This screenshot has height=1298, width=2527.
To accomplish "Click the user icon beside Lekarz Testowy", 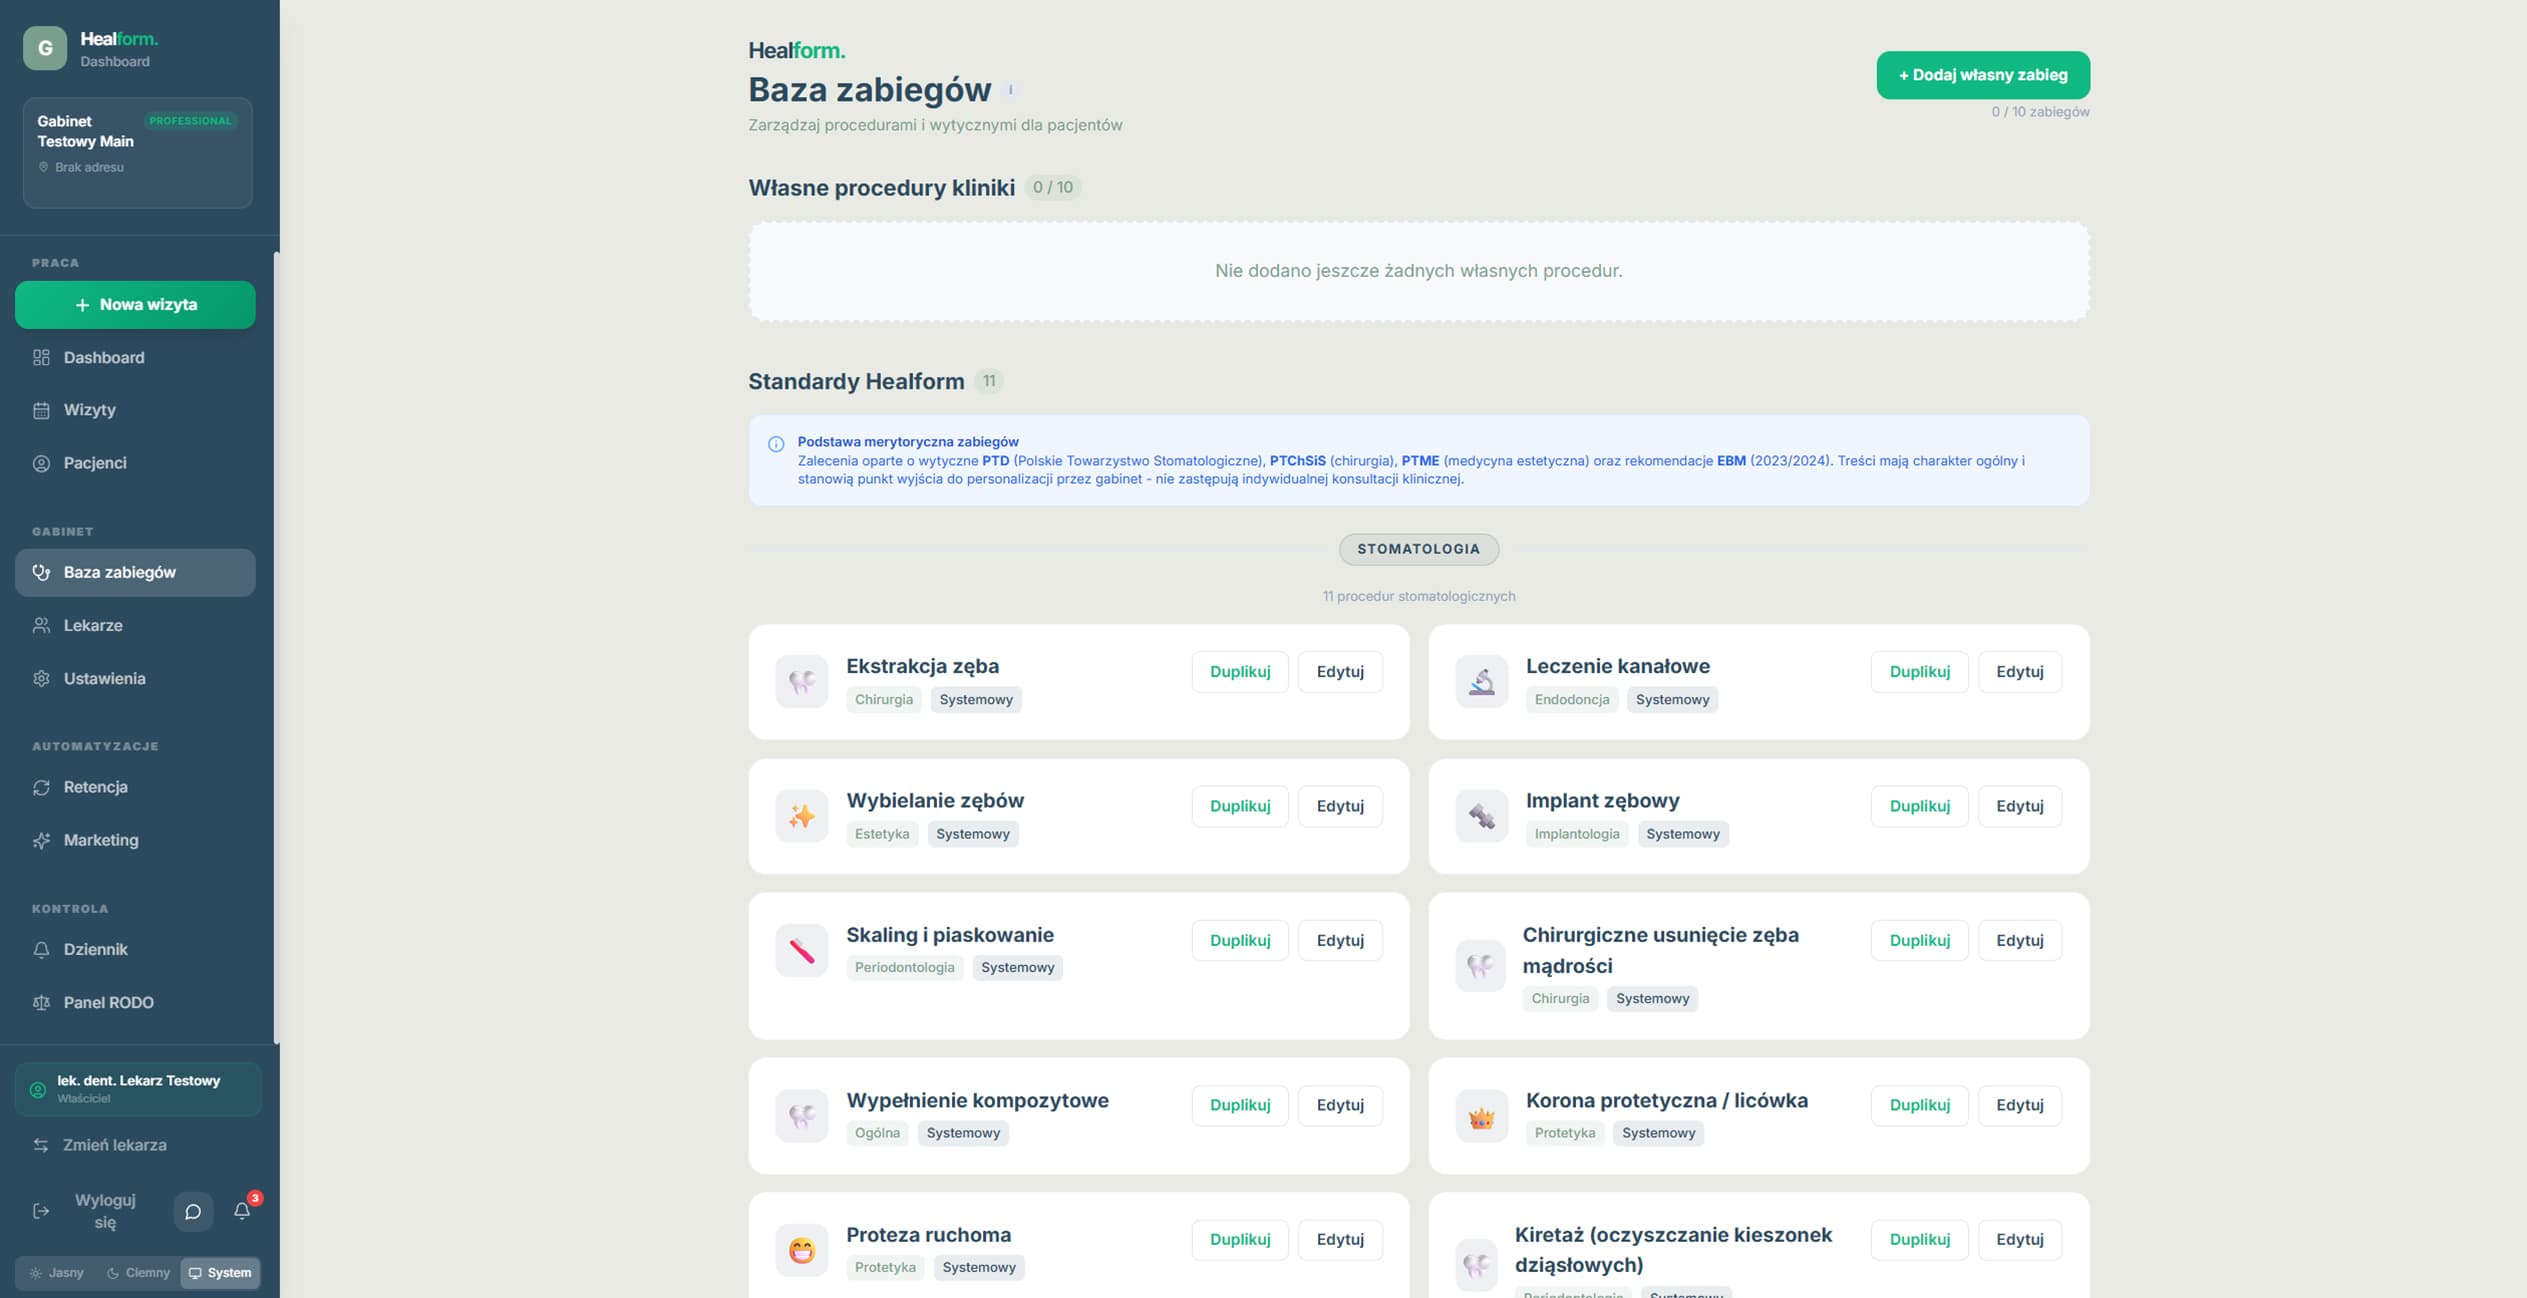I will coord(38,1089).
